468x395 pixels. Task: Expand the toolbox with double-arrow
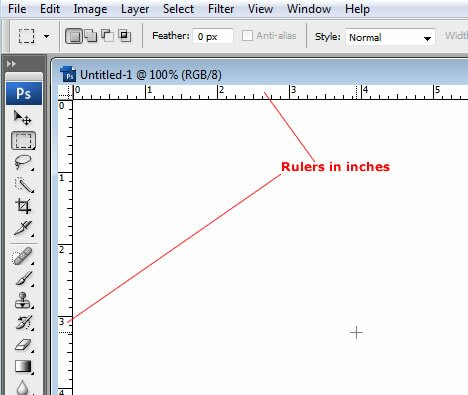(x=11, y=64)
